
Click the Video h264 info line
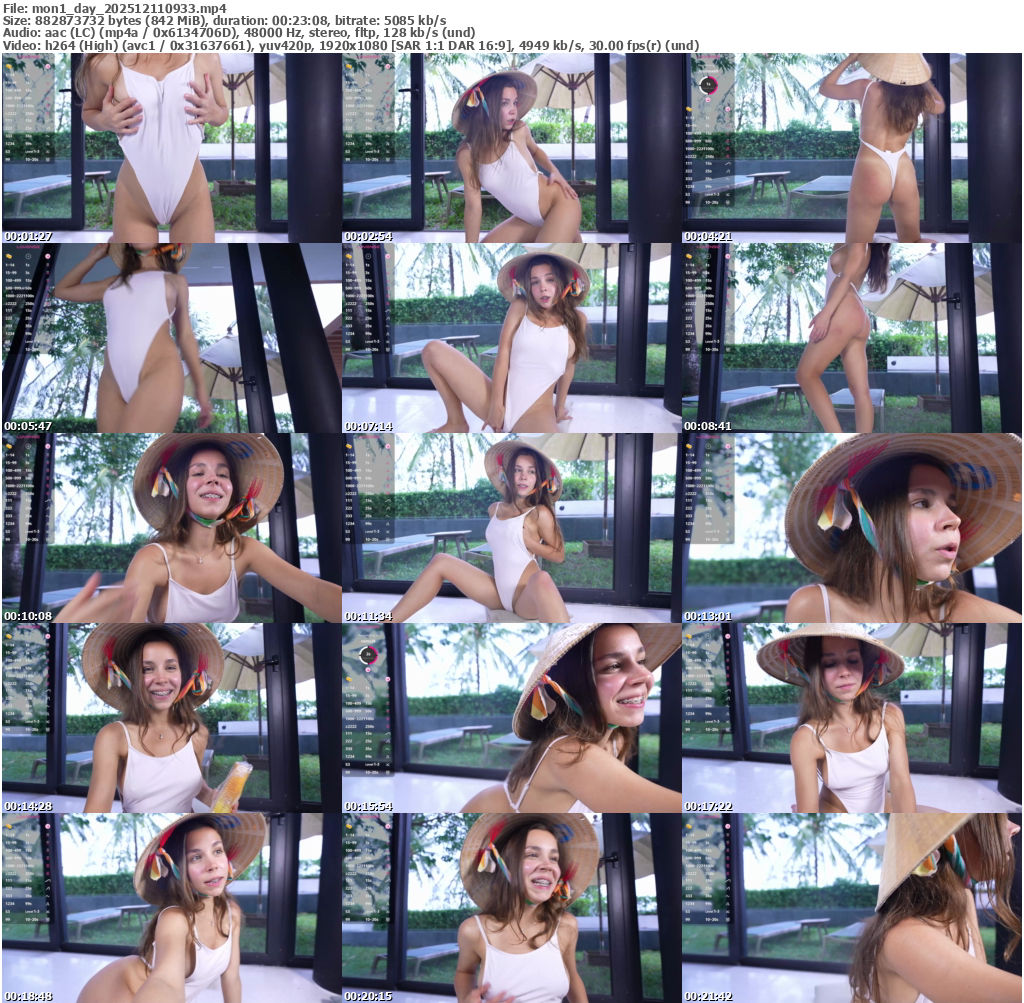(350, 46)
